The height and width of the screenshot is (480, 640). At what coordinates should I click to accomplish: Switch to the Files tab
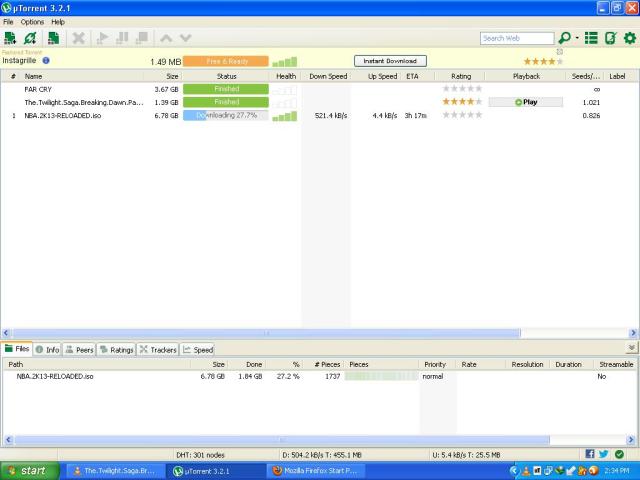pos(17,349)
